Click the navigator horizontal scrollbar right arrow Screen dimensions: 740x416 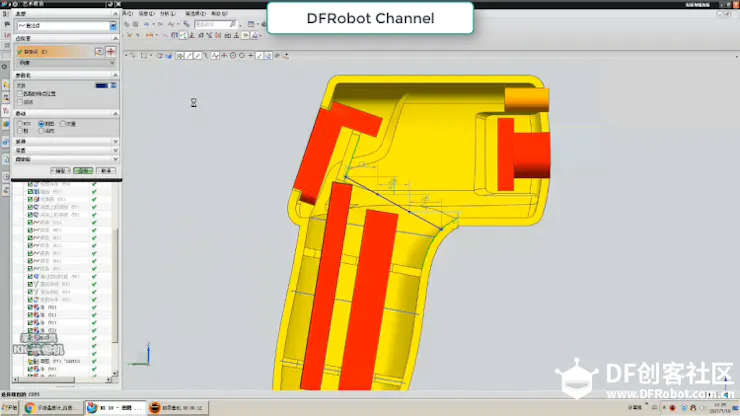pyautogui.click(x=109, y=379)
